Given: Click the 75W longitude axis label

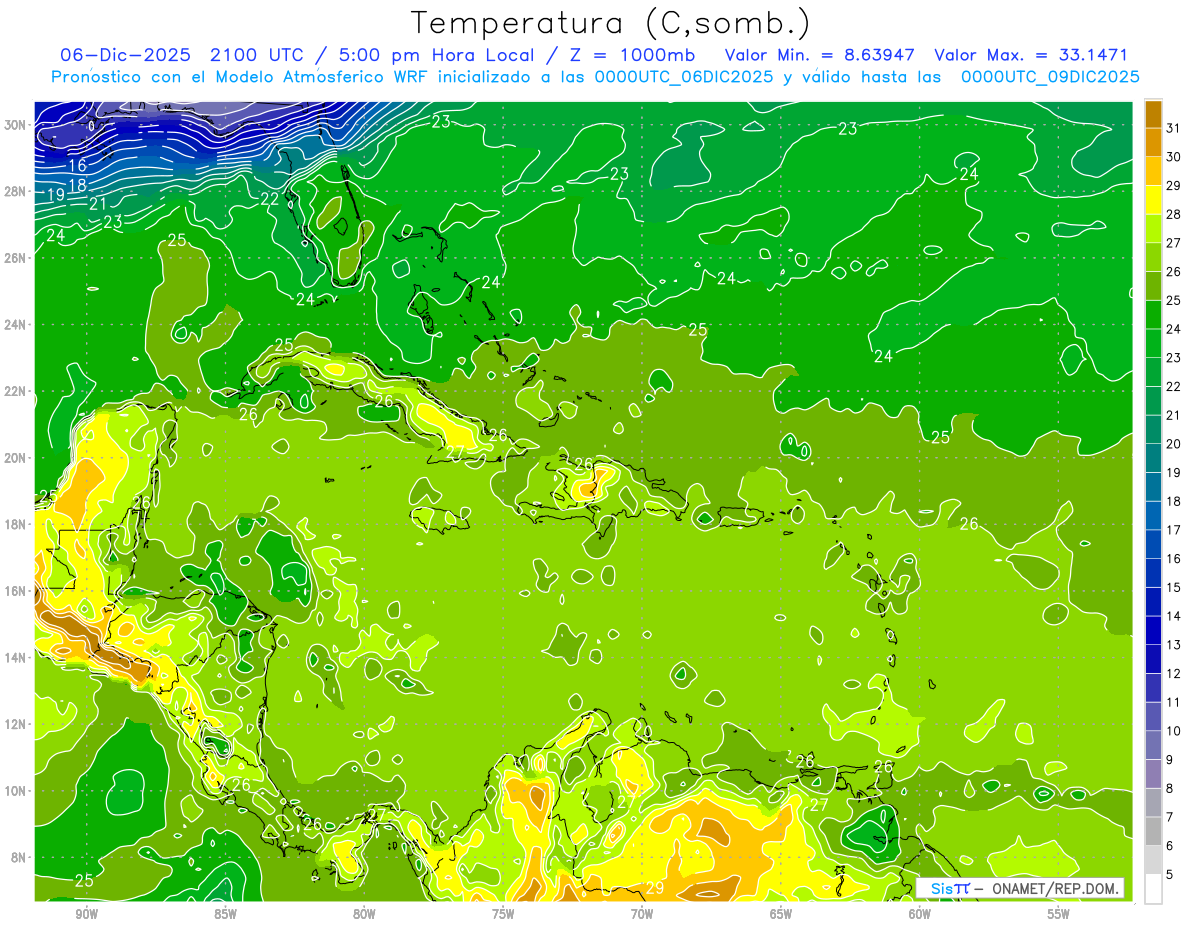Looking at the screenshot, I should tap(503, 915).
